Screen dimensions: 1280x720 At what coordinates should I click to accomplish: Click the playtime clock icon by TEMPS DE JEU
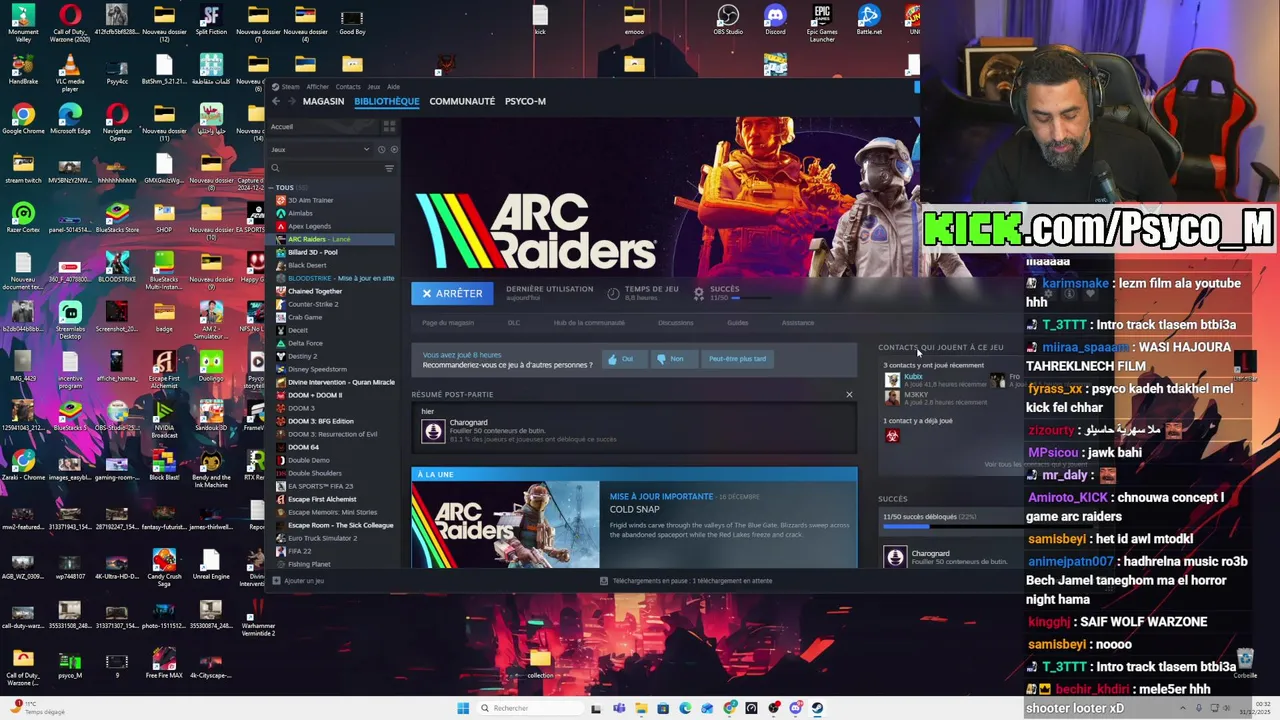pyautogui.click(x=613, y=293)
